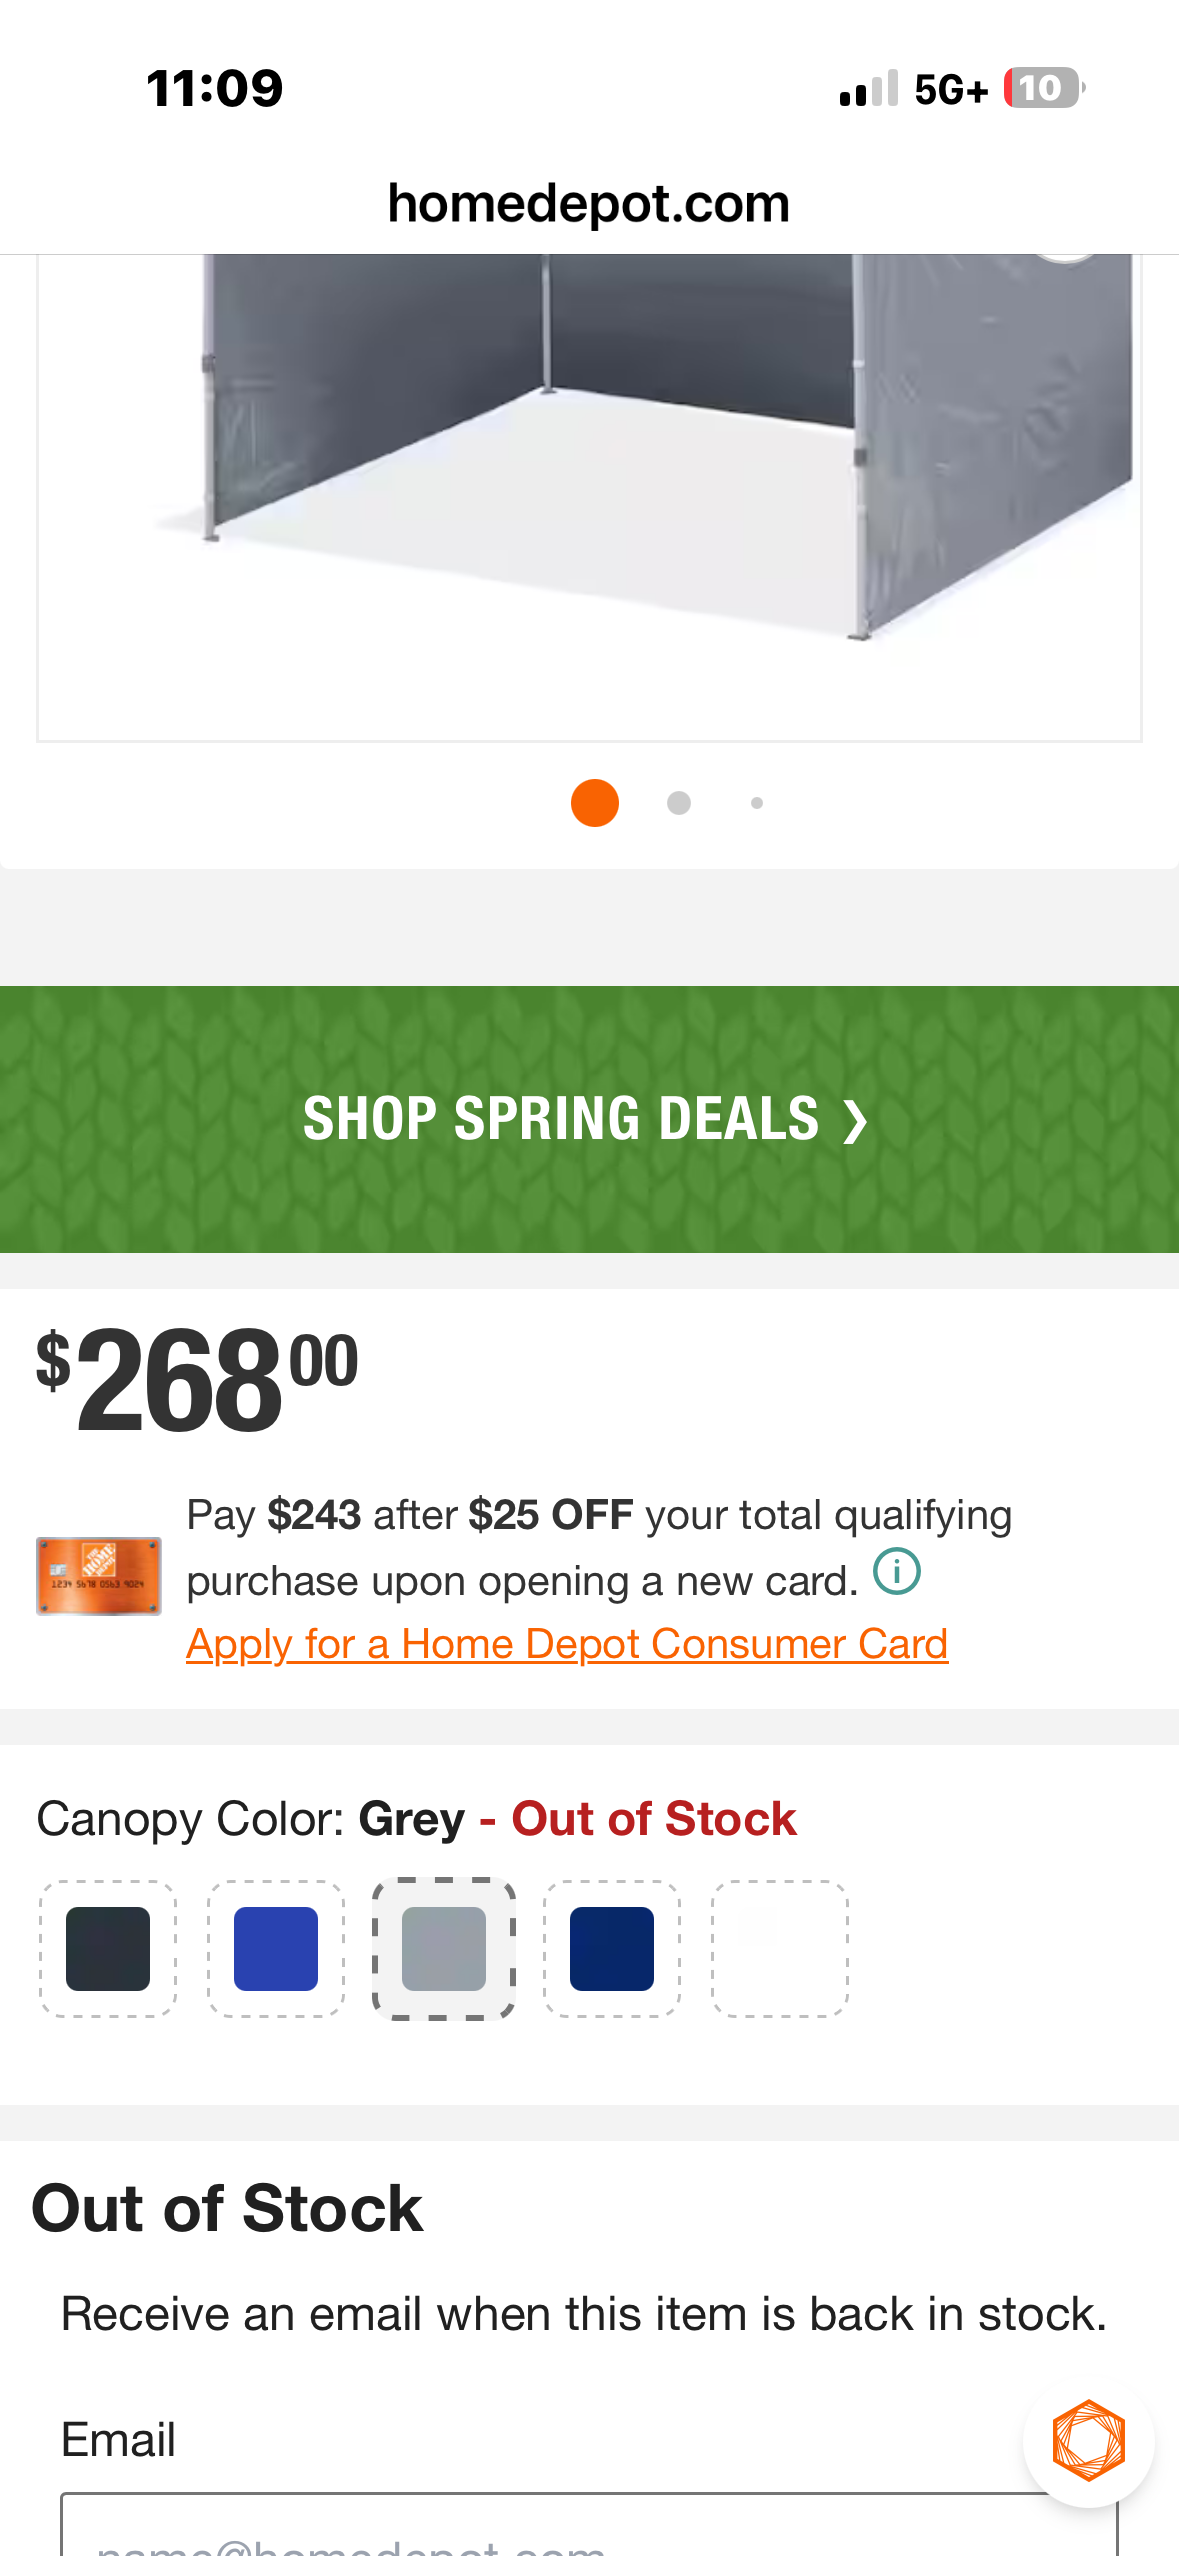Viewport: 1179px width, 2556px height.
Task: Tap the homedepot.com address bar
Action: coord(589,204)
